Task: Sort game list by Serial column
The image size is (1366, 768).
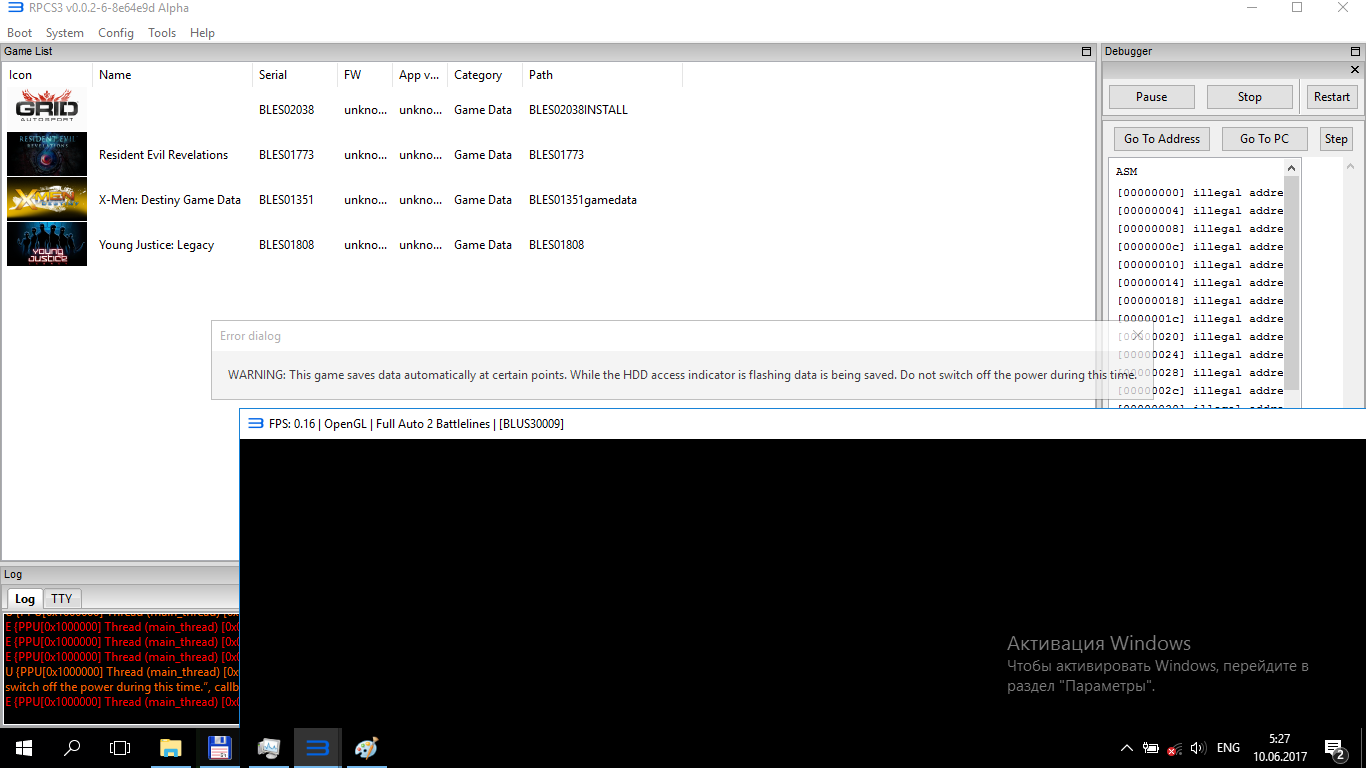Action: pyautogui.click(x=295, y=75)
